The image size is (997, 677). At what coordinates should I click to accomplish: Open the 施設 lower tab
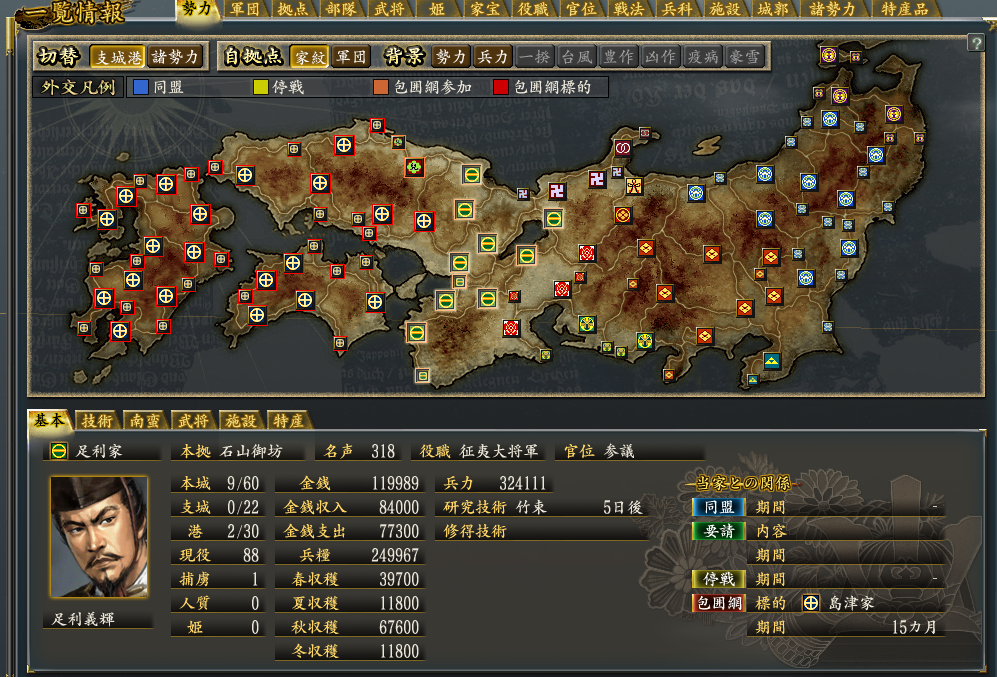click(242, 420)
